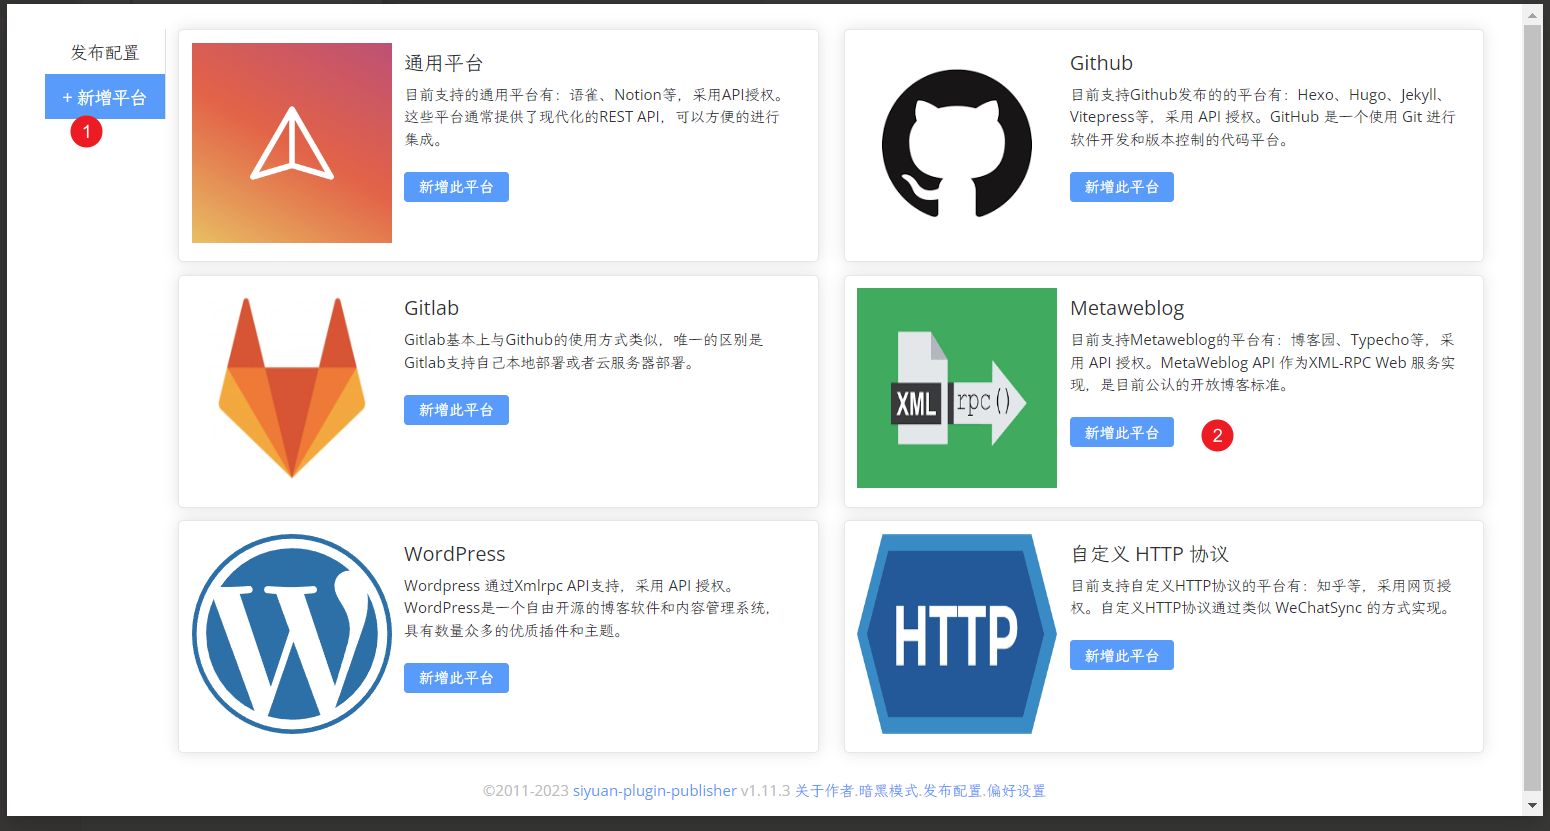The width and height of the screenshot is (1550, 831).
Task: Click the description mentioning Hexo、Hugo、Jekyll
Action: 1263,117
